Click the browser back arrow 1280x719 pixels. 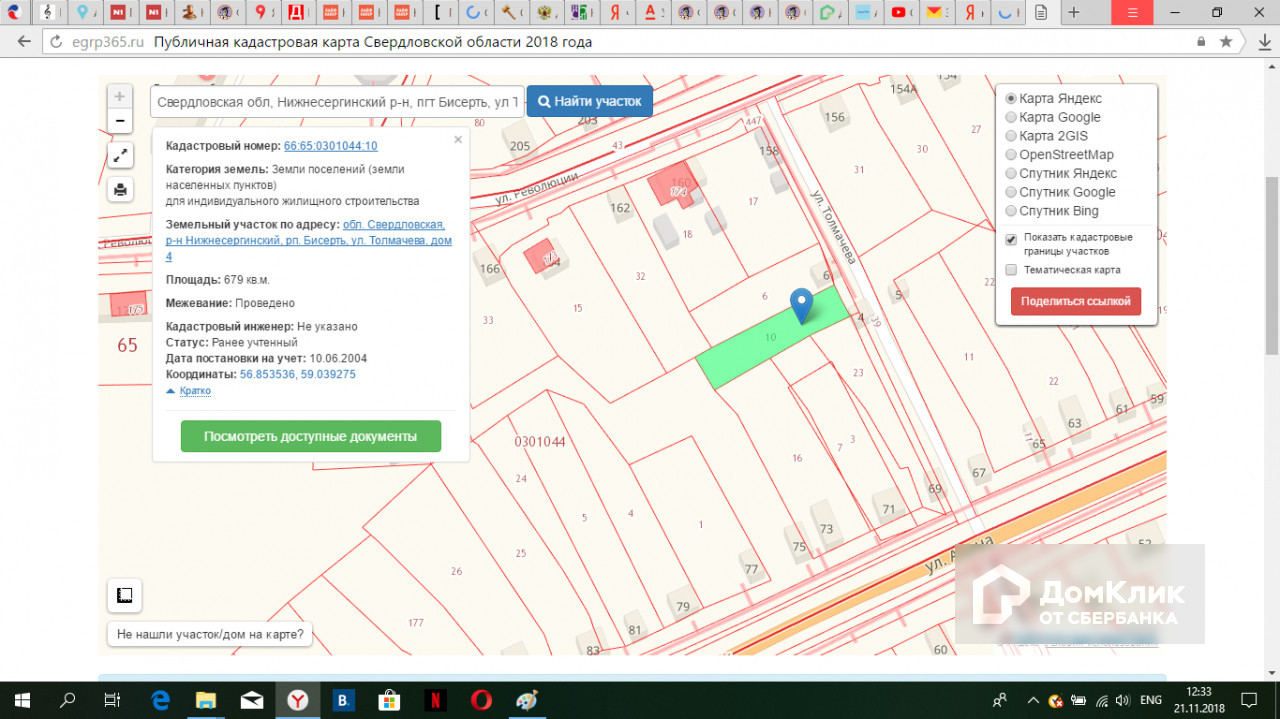24,42
